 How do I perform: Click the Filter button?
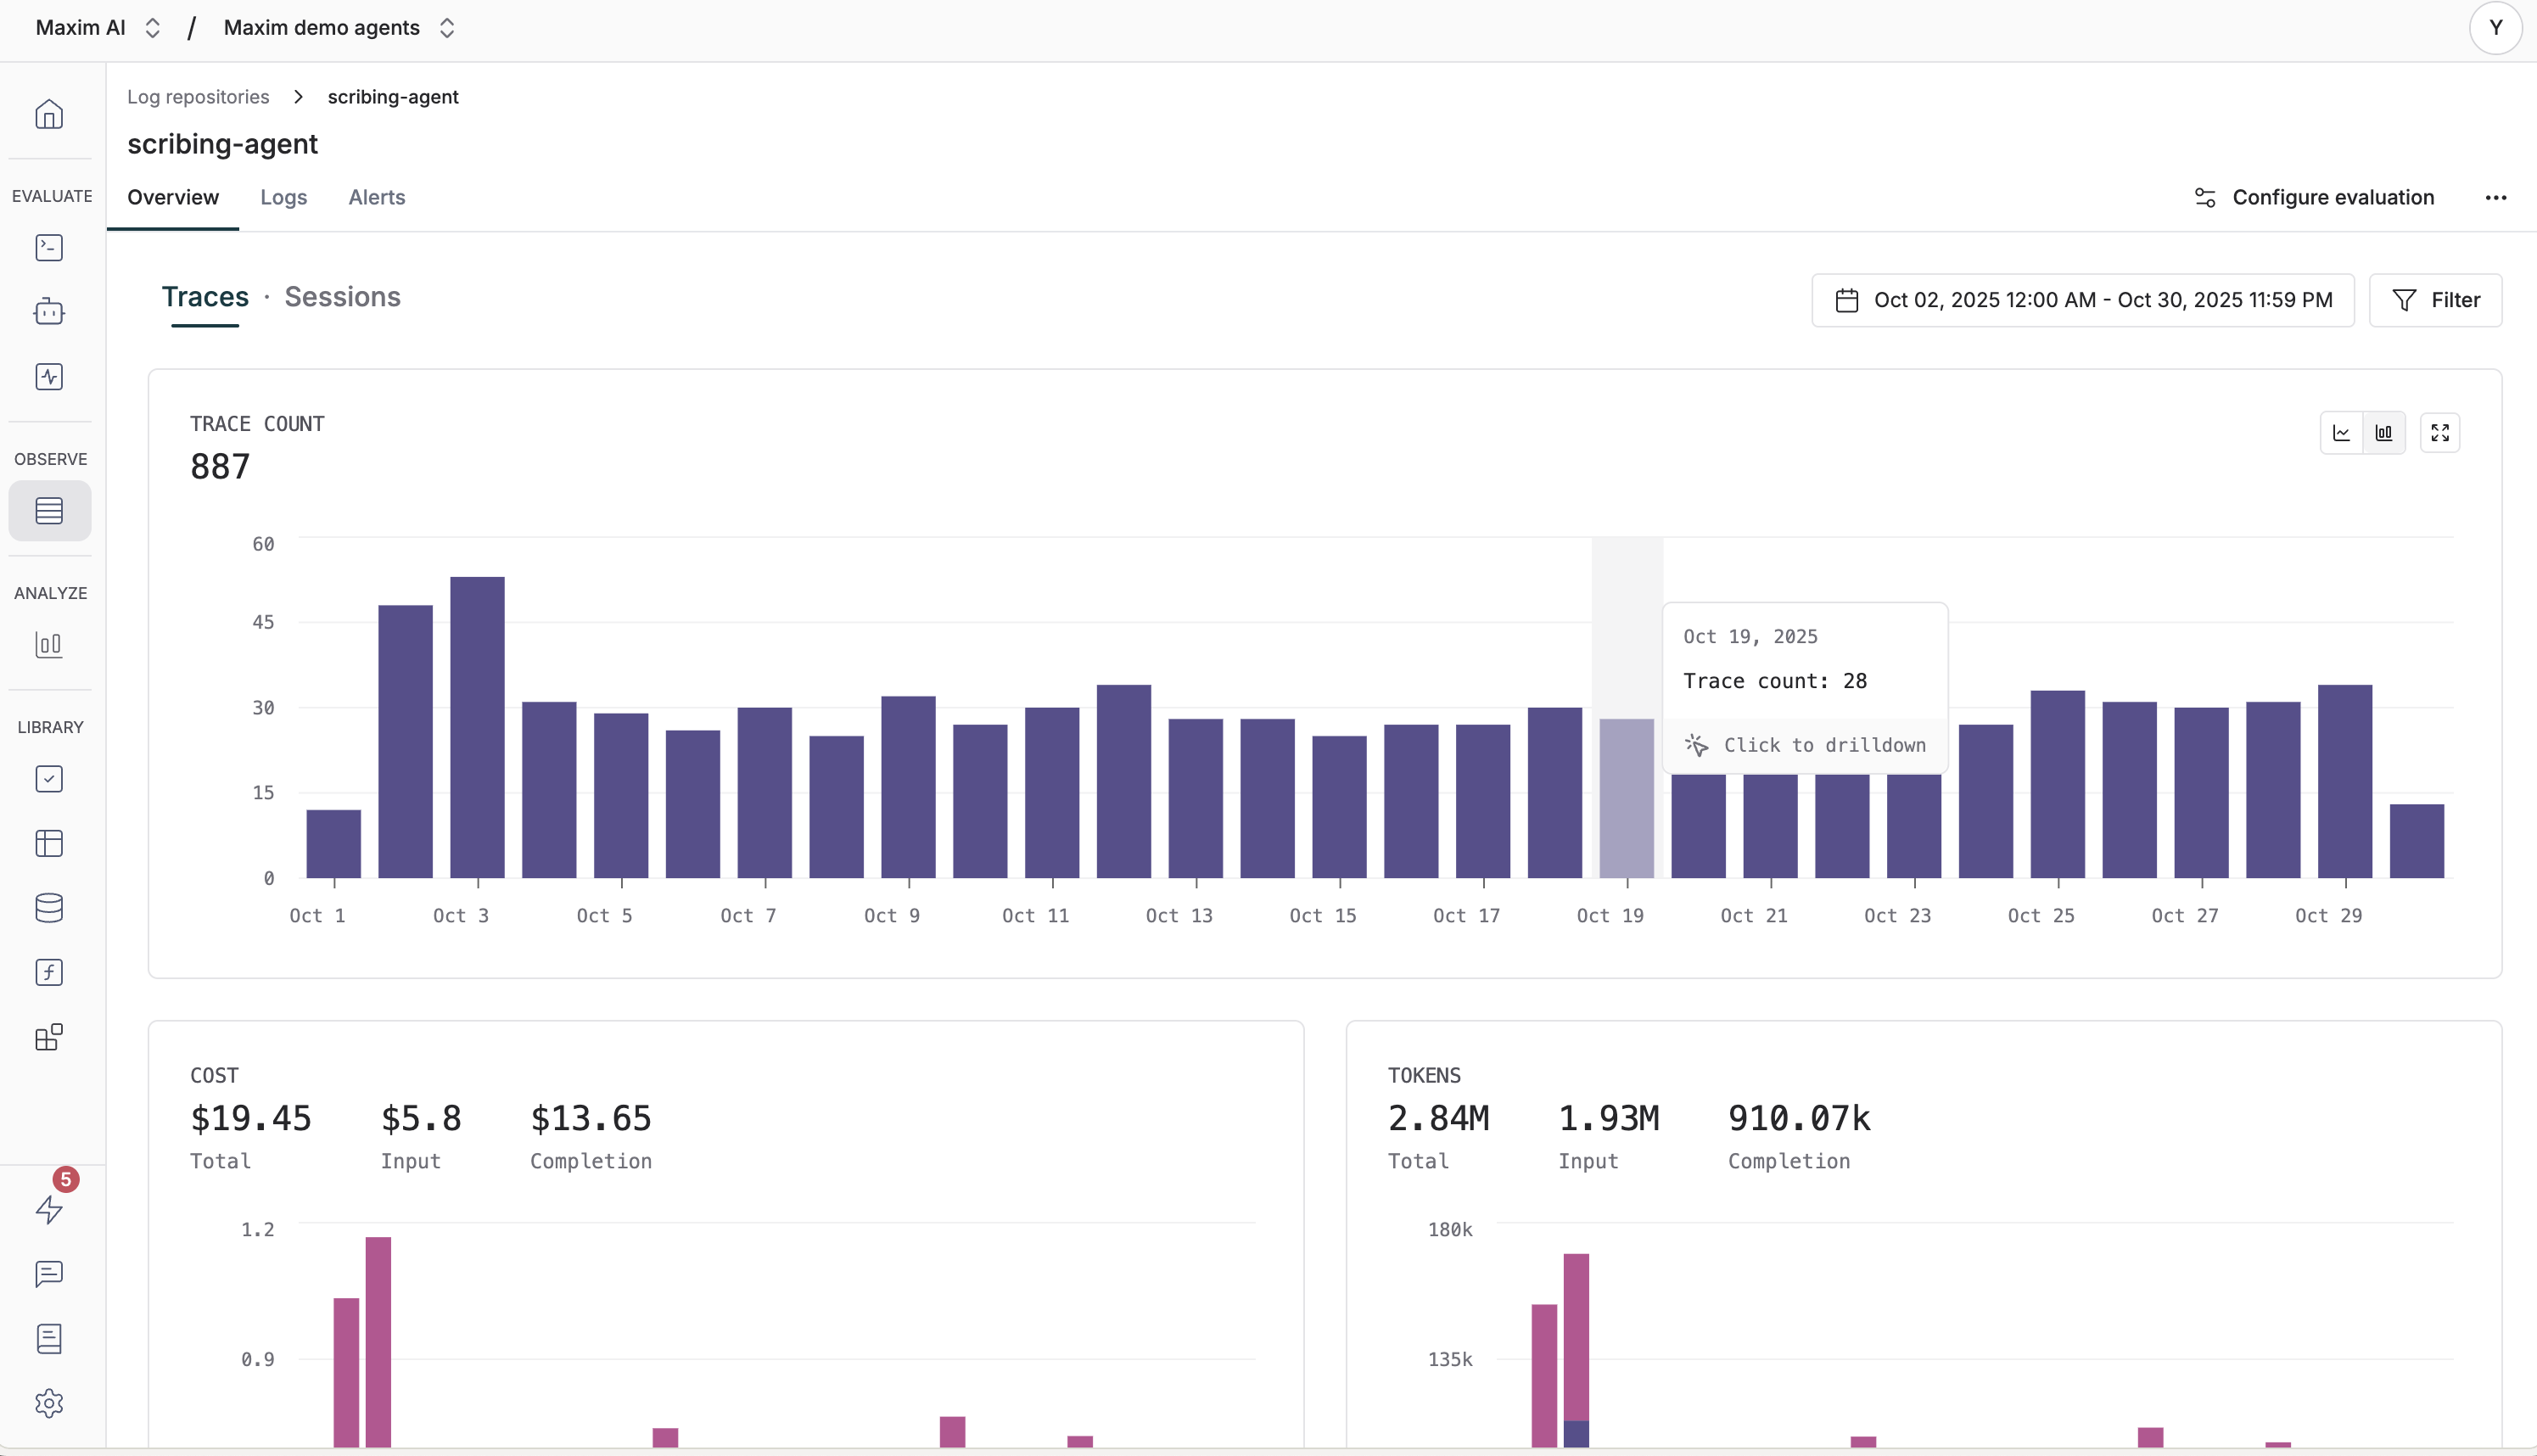tap(2435, 300)
